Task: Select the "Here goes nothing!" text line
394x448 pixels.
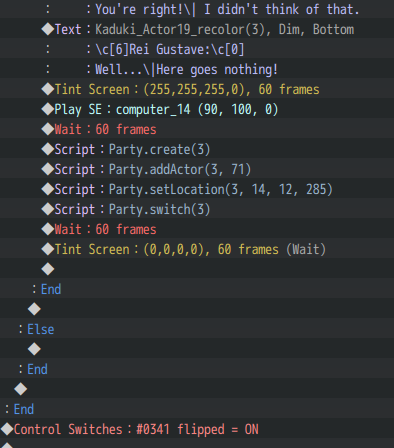Action: coord(197,69)
